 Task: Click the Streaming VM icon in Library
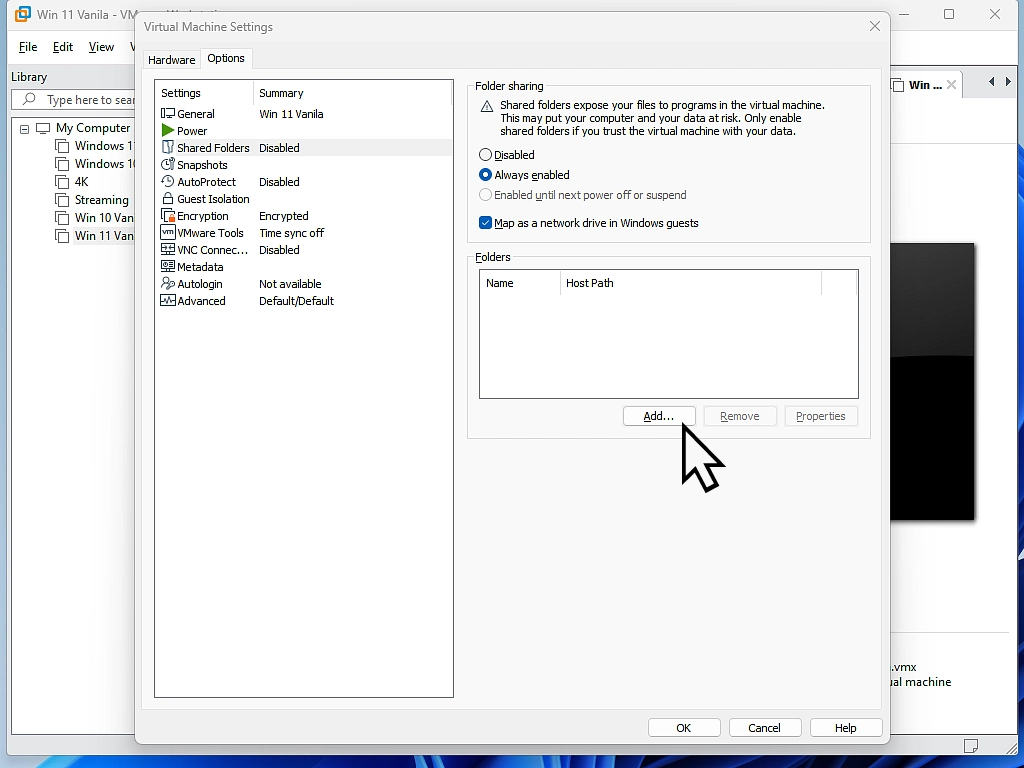tap(62, 200)
